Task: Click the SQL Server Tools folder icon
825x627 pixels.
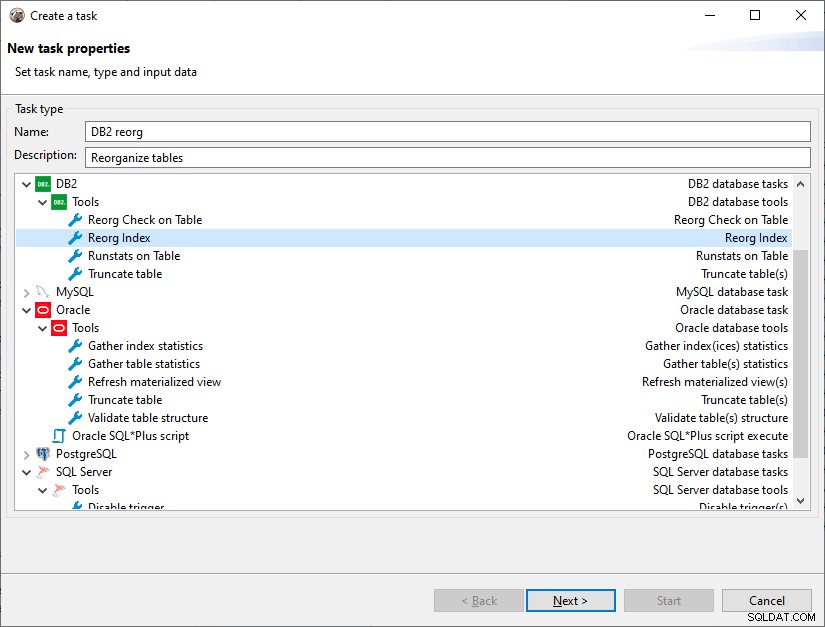Action: point(59,490)
